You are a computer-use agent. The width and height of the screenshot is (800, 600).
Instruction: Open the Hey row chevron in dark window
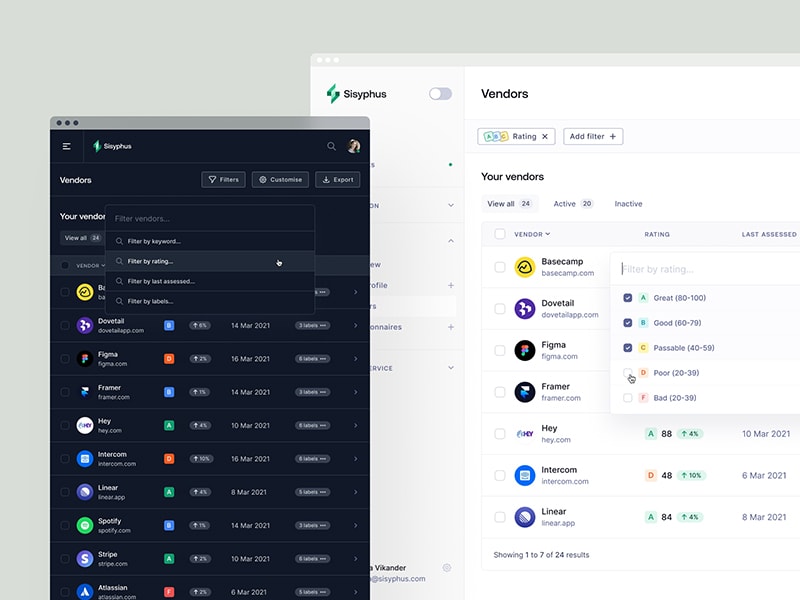[356, 426]
